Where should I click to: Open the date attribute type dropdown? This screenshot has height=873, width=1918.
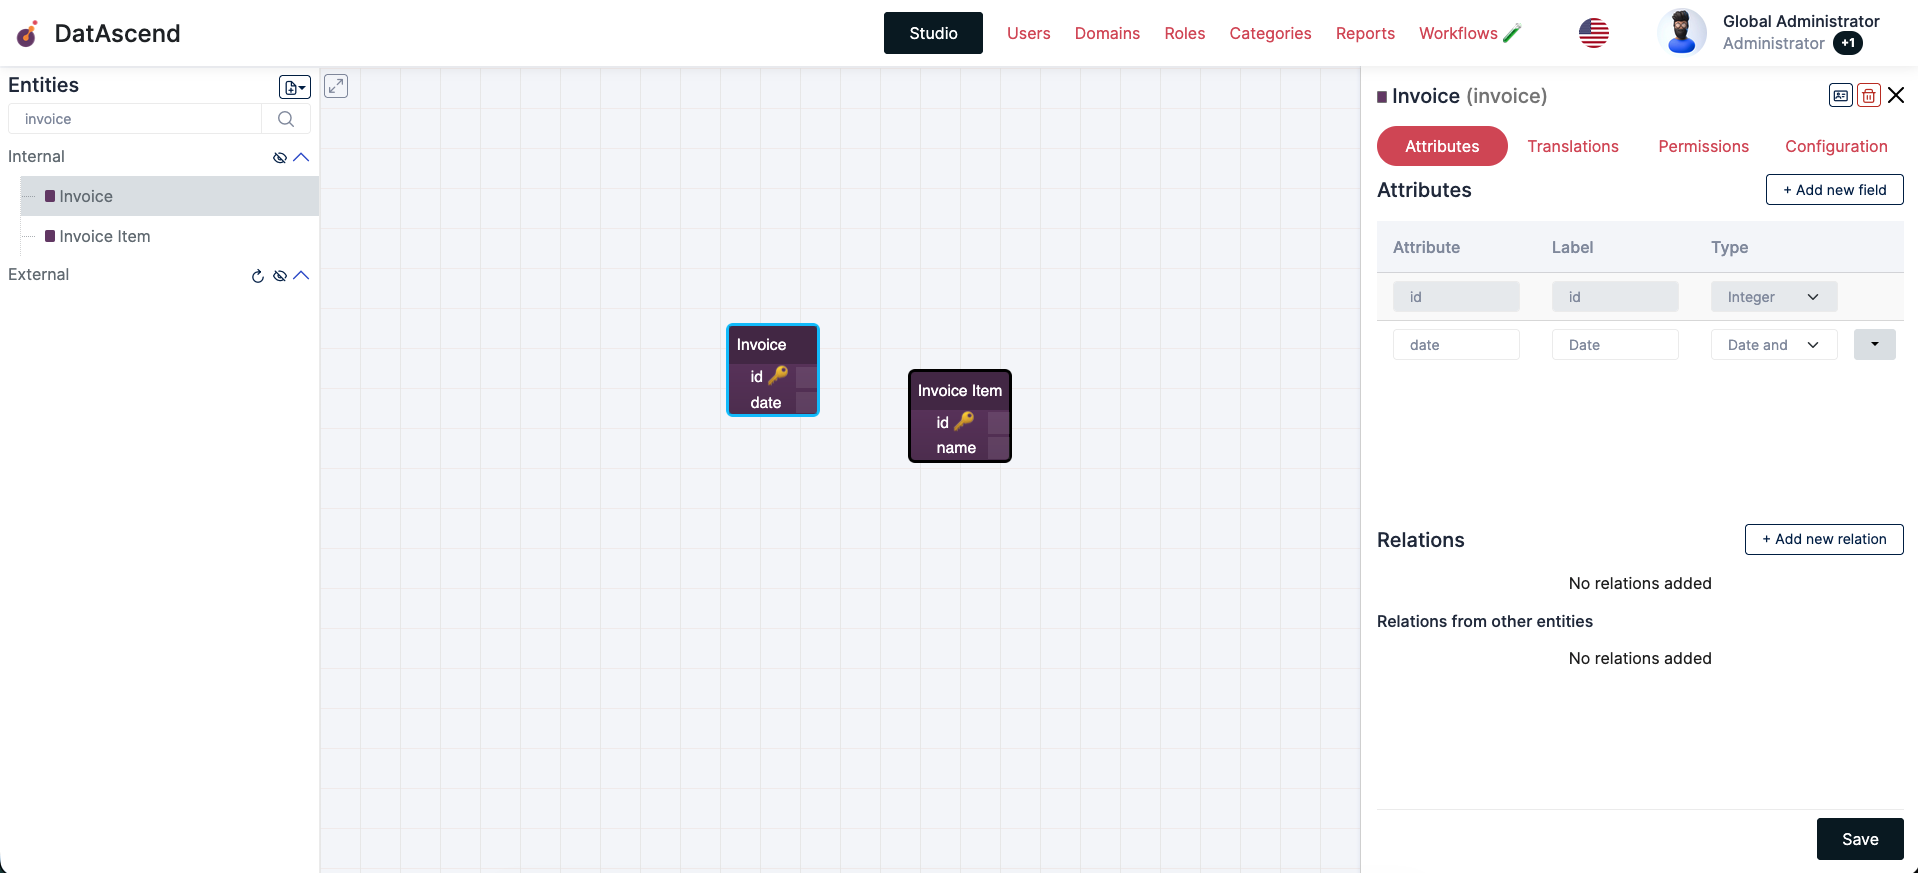(1773, 345)
